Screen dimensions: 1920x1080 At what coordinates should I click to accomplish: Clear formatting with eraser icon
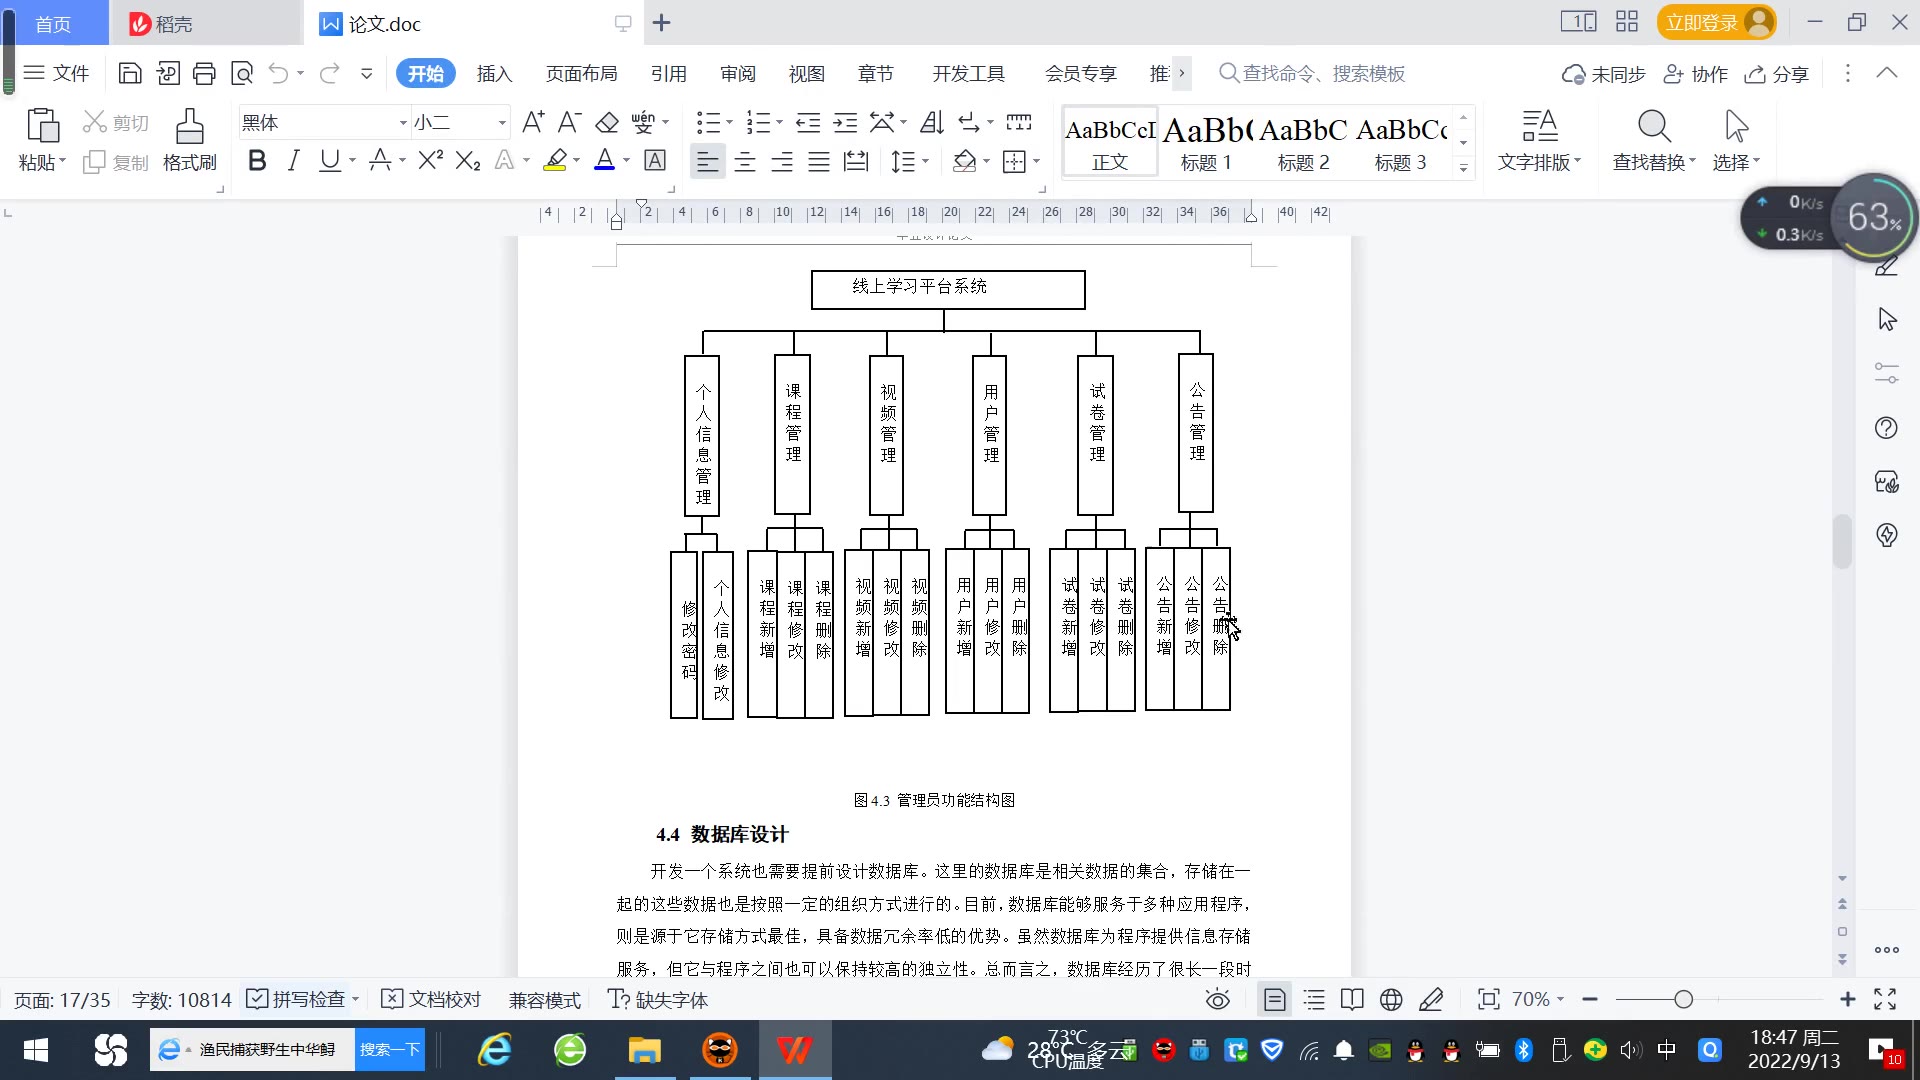(607, 122)
